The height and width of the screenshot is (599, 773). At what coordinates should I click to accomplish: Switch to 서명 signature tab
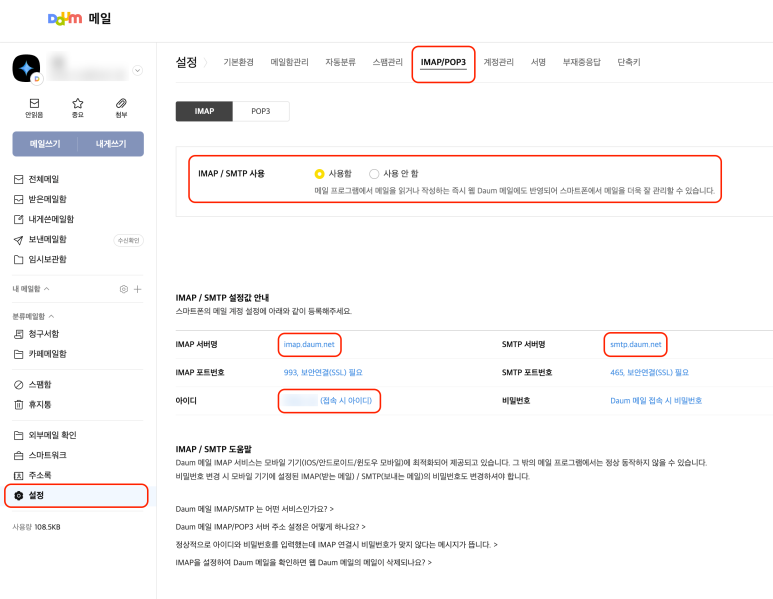pyautogui.click(x=538, y=62)
